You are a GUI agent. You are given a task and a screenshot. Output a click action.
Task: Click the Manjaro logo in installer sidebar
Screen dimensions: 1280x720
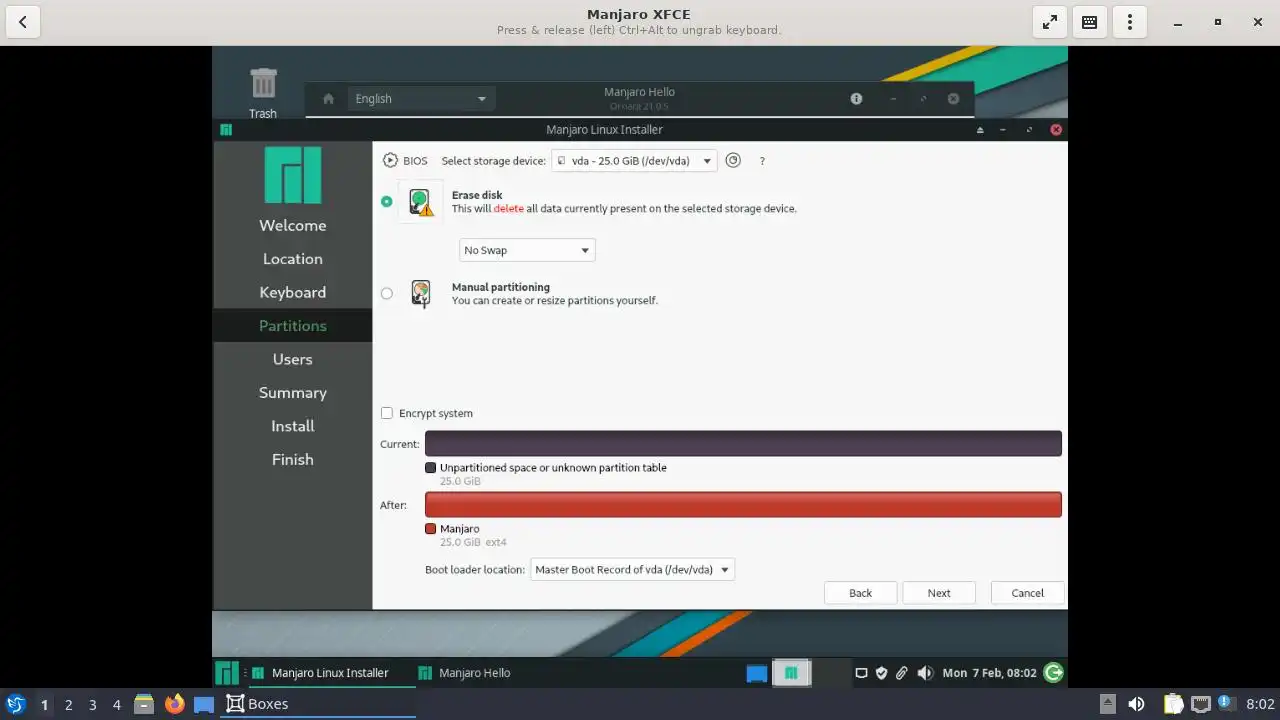tap(292, 175)
